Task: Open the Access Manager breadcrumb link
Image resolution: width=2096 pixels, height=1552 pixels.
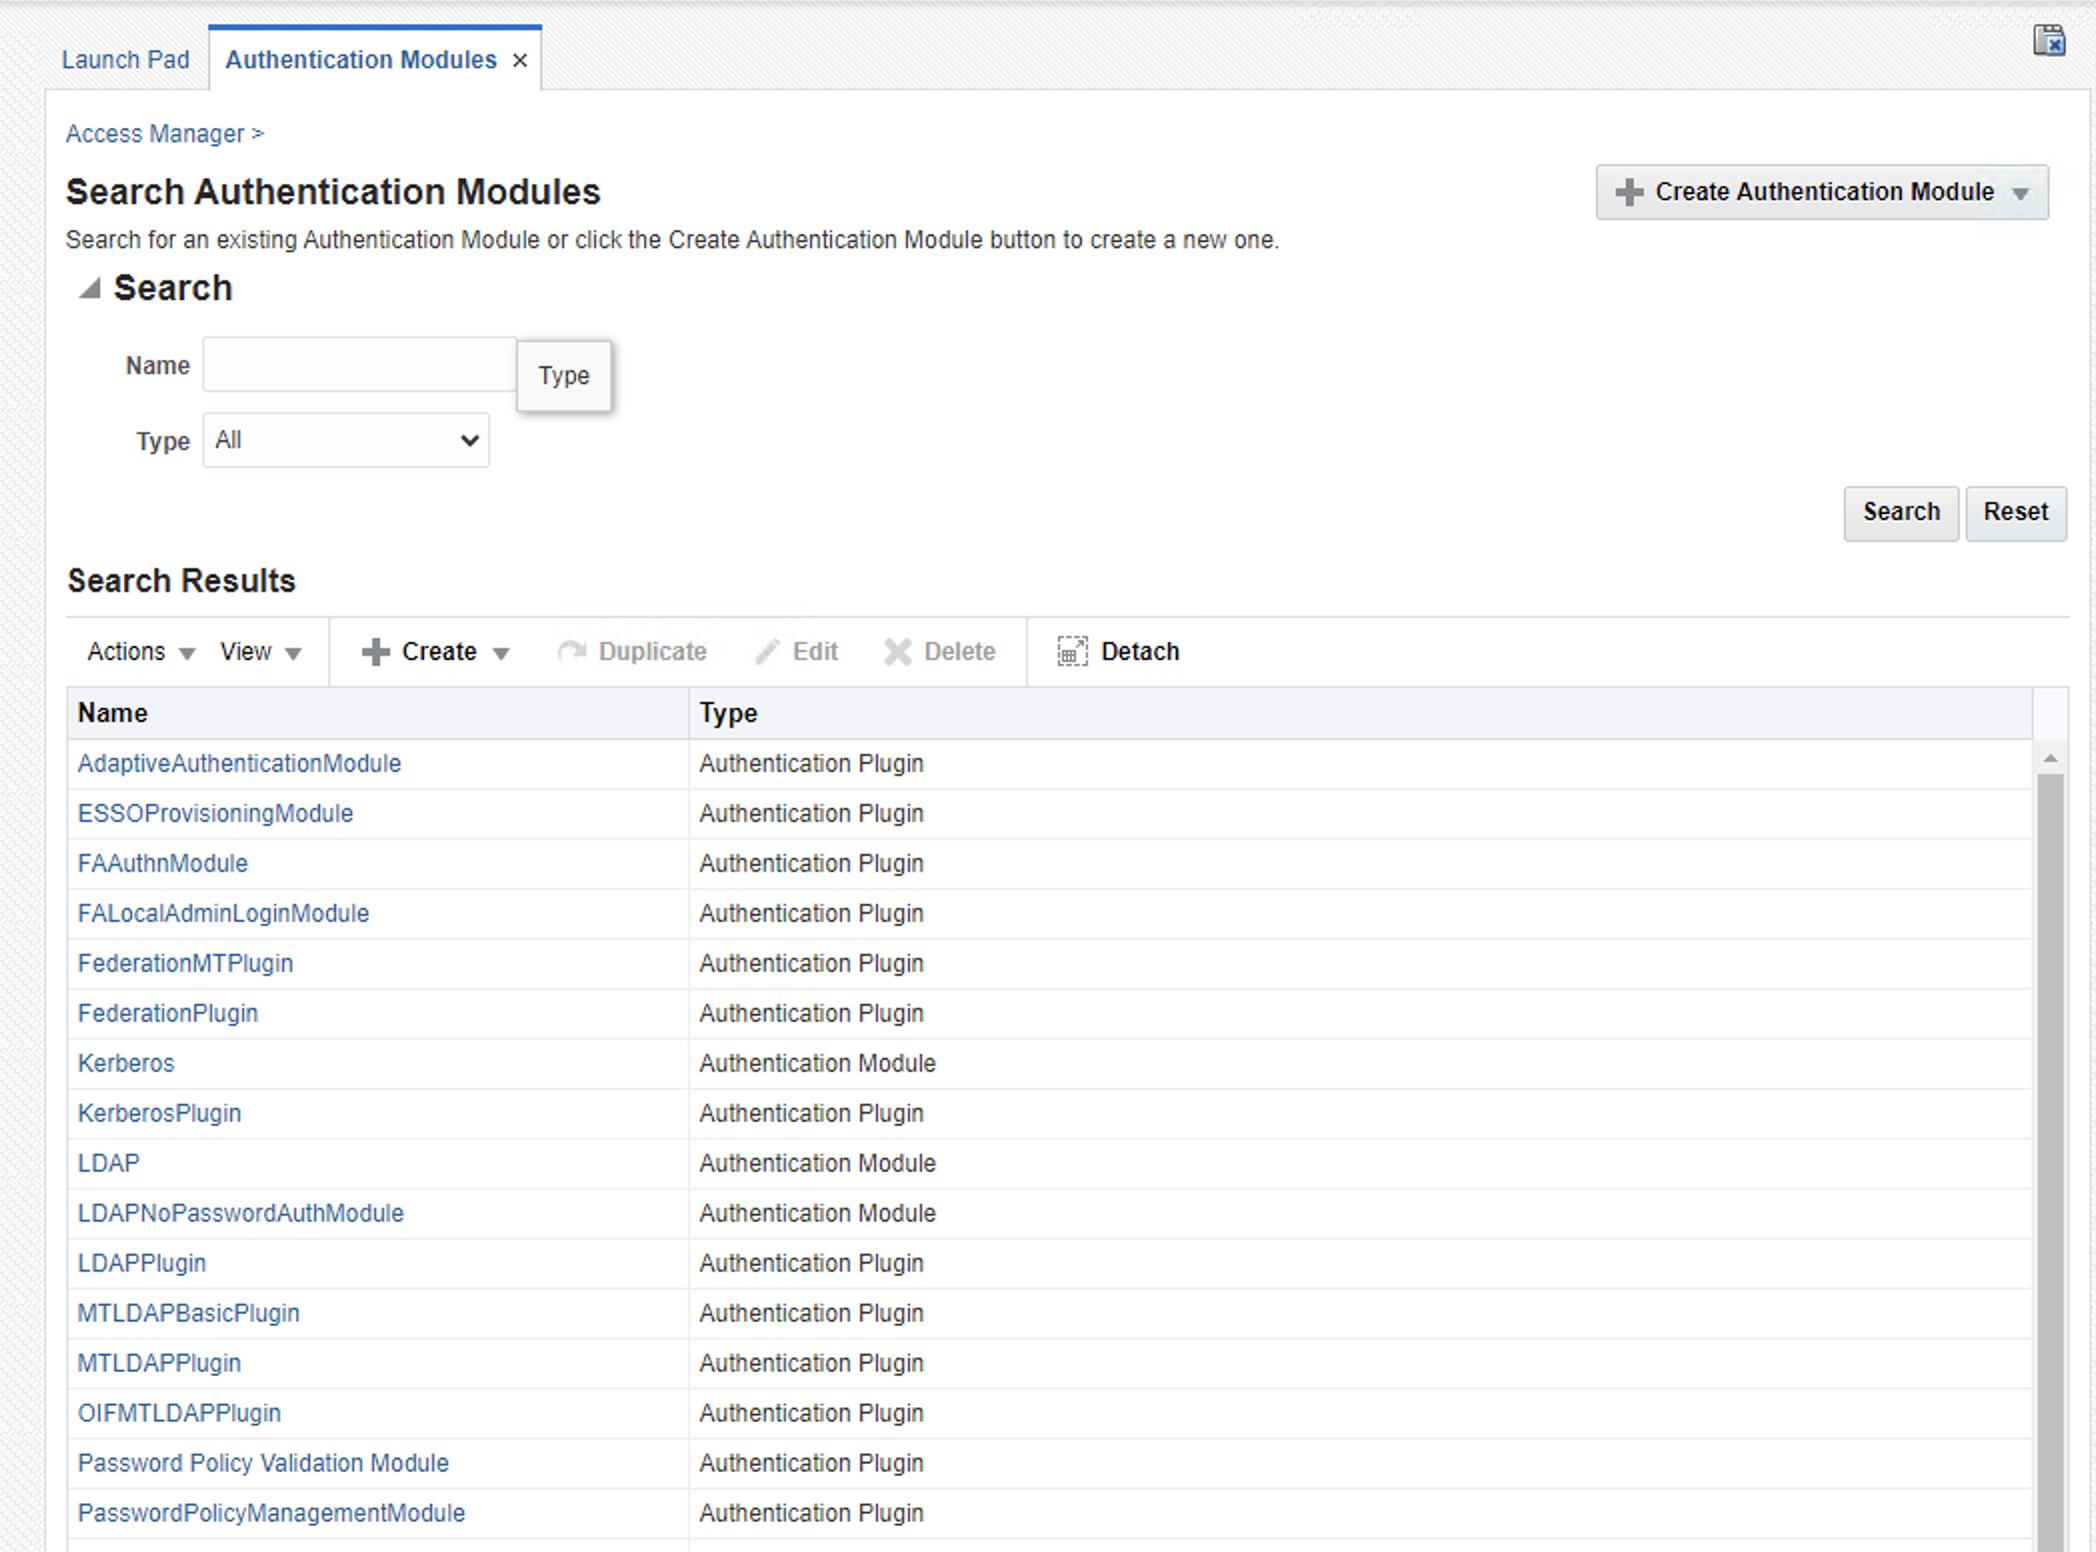Action: click(155, 134)
